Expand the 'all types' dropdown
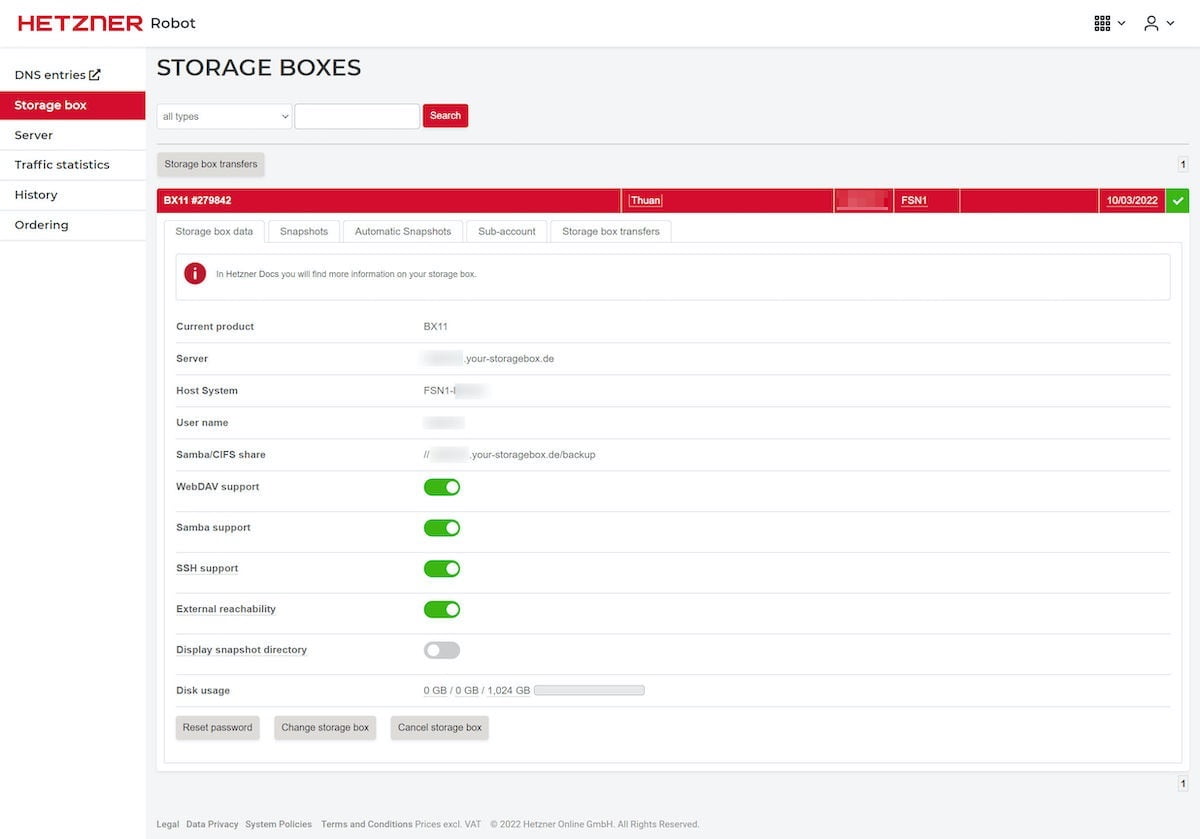 pos(224,117)
